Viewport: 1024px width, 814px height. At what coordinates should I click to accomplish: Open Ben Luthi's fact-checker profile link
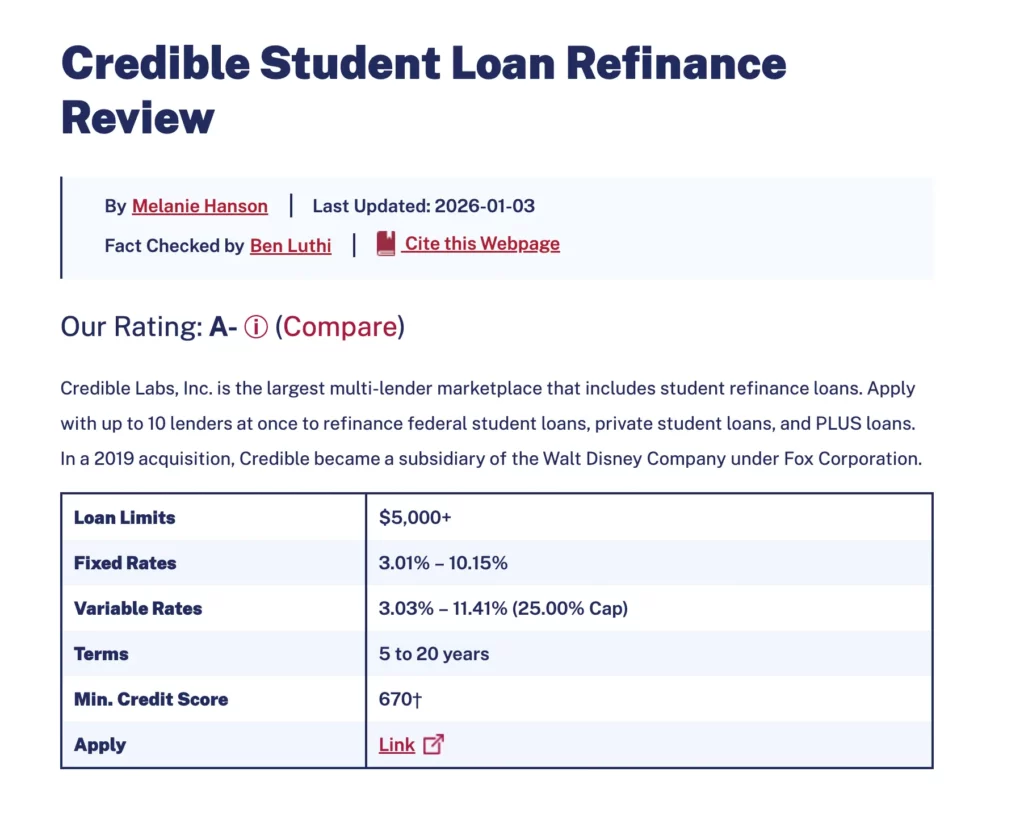point(290,245)
